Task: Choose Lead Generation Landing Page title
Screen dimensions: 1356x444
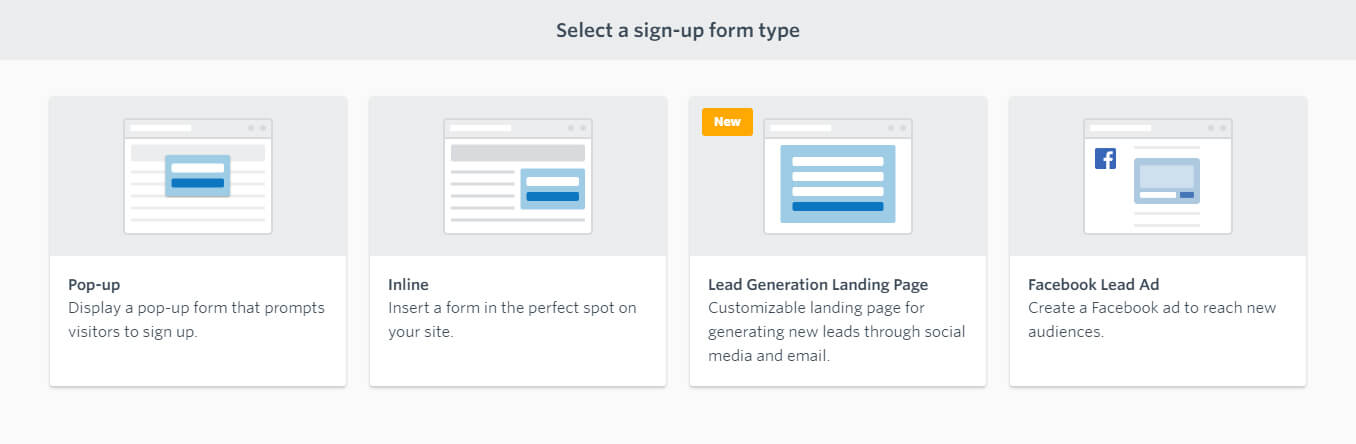Action: click(x=818, y=285)
